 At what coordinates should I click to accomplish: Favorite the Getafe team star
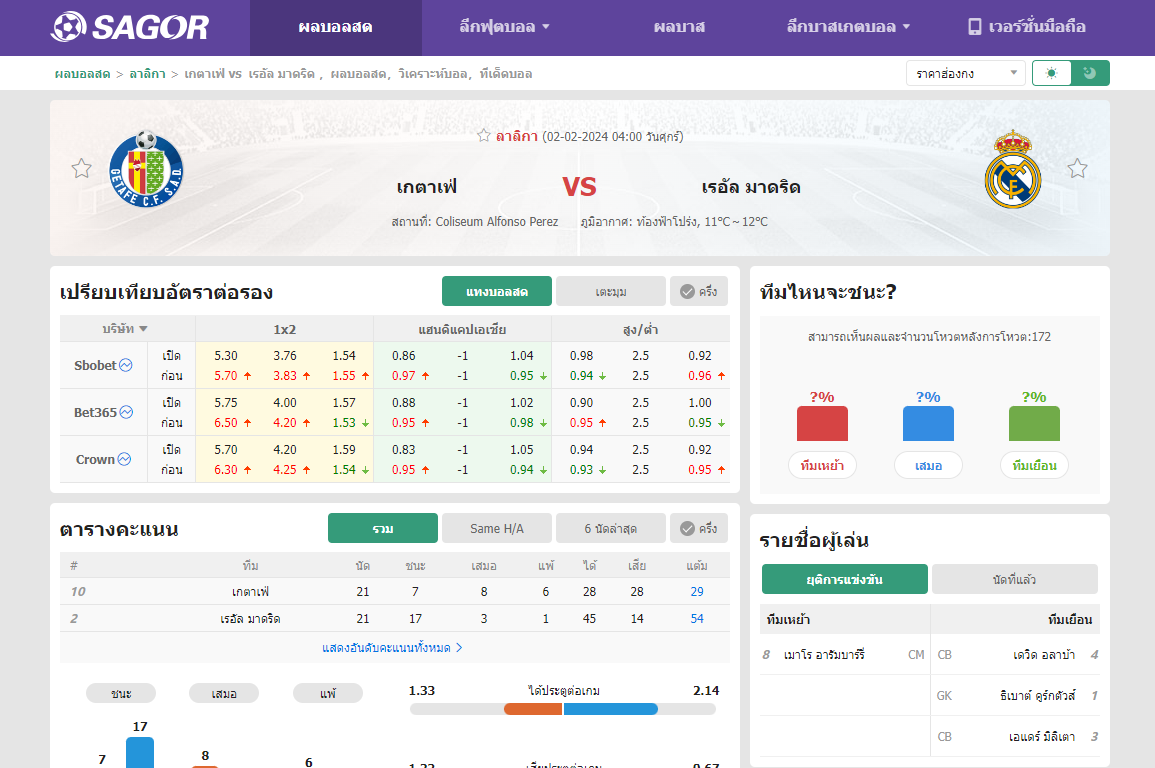coord(81,169)
